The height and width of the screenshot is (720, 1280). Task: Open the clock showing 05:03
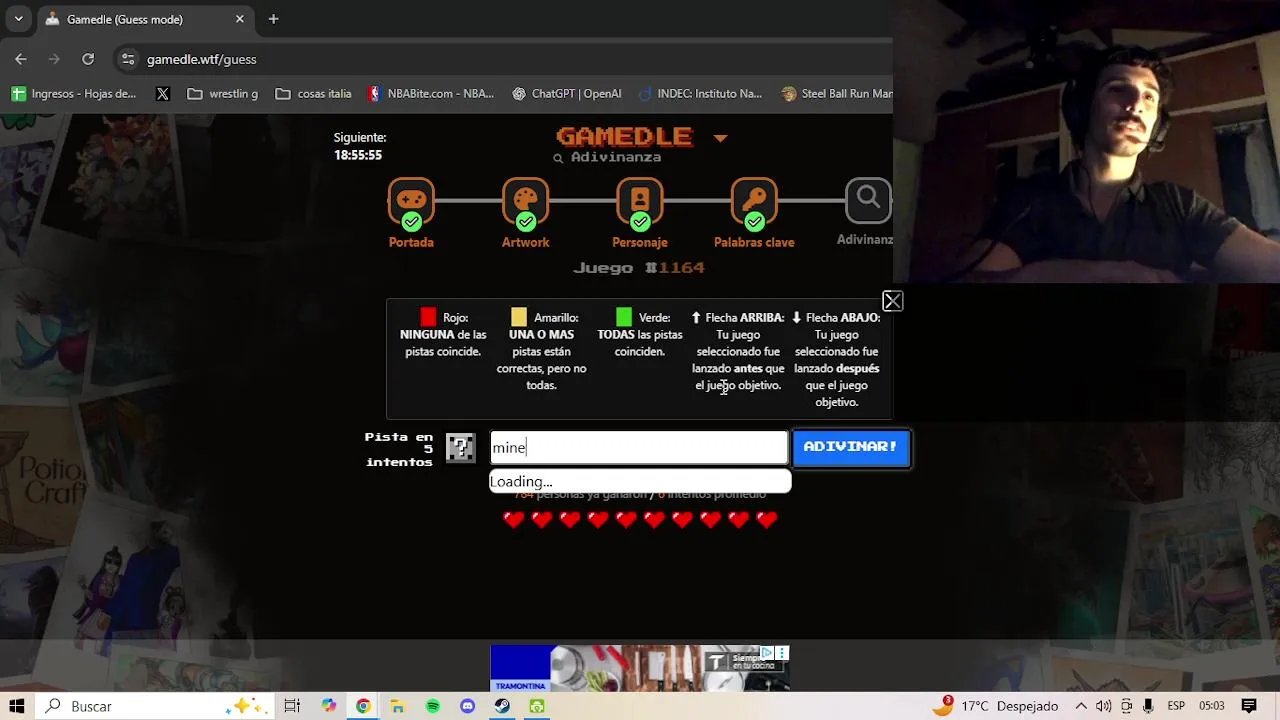(x=1211, y=706)
